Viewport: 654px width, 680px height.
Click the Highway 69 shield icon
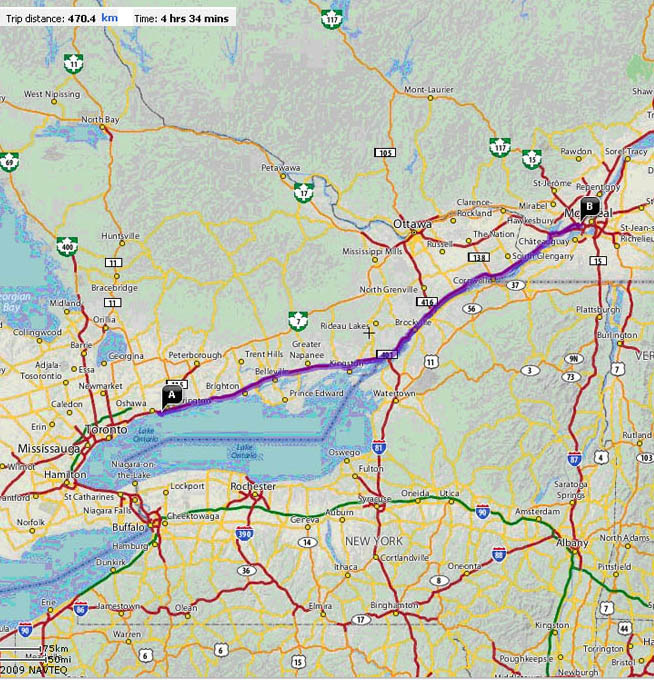click(10, 160)
